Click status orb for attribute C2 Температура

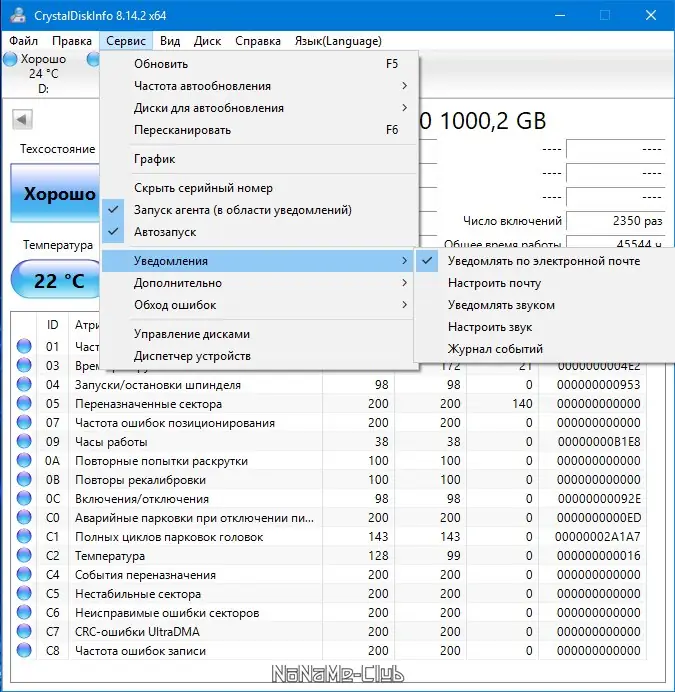pyautogui.click(x=25, y=556)
